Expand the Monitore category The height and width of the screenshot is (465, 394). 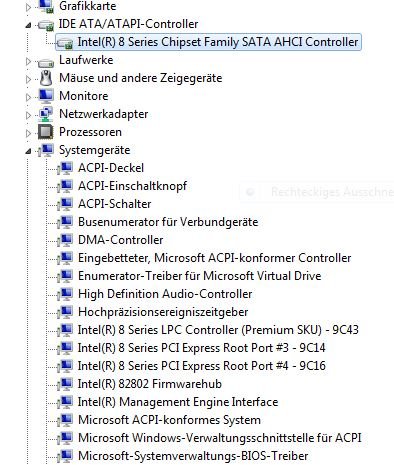pyautogui.click(x=28, y=97)
